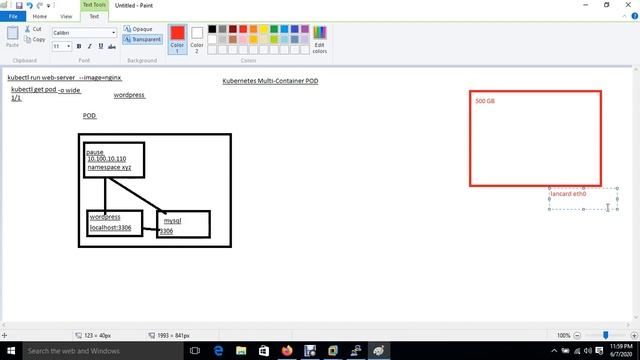Pick the orange color swatch
This screenshot has width=640, height=360.
pos(253,29)
